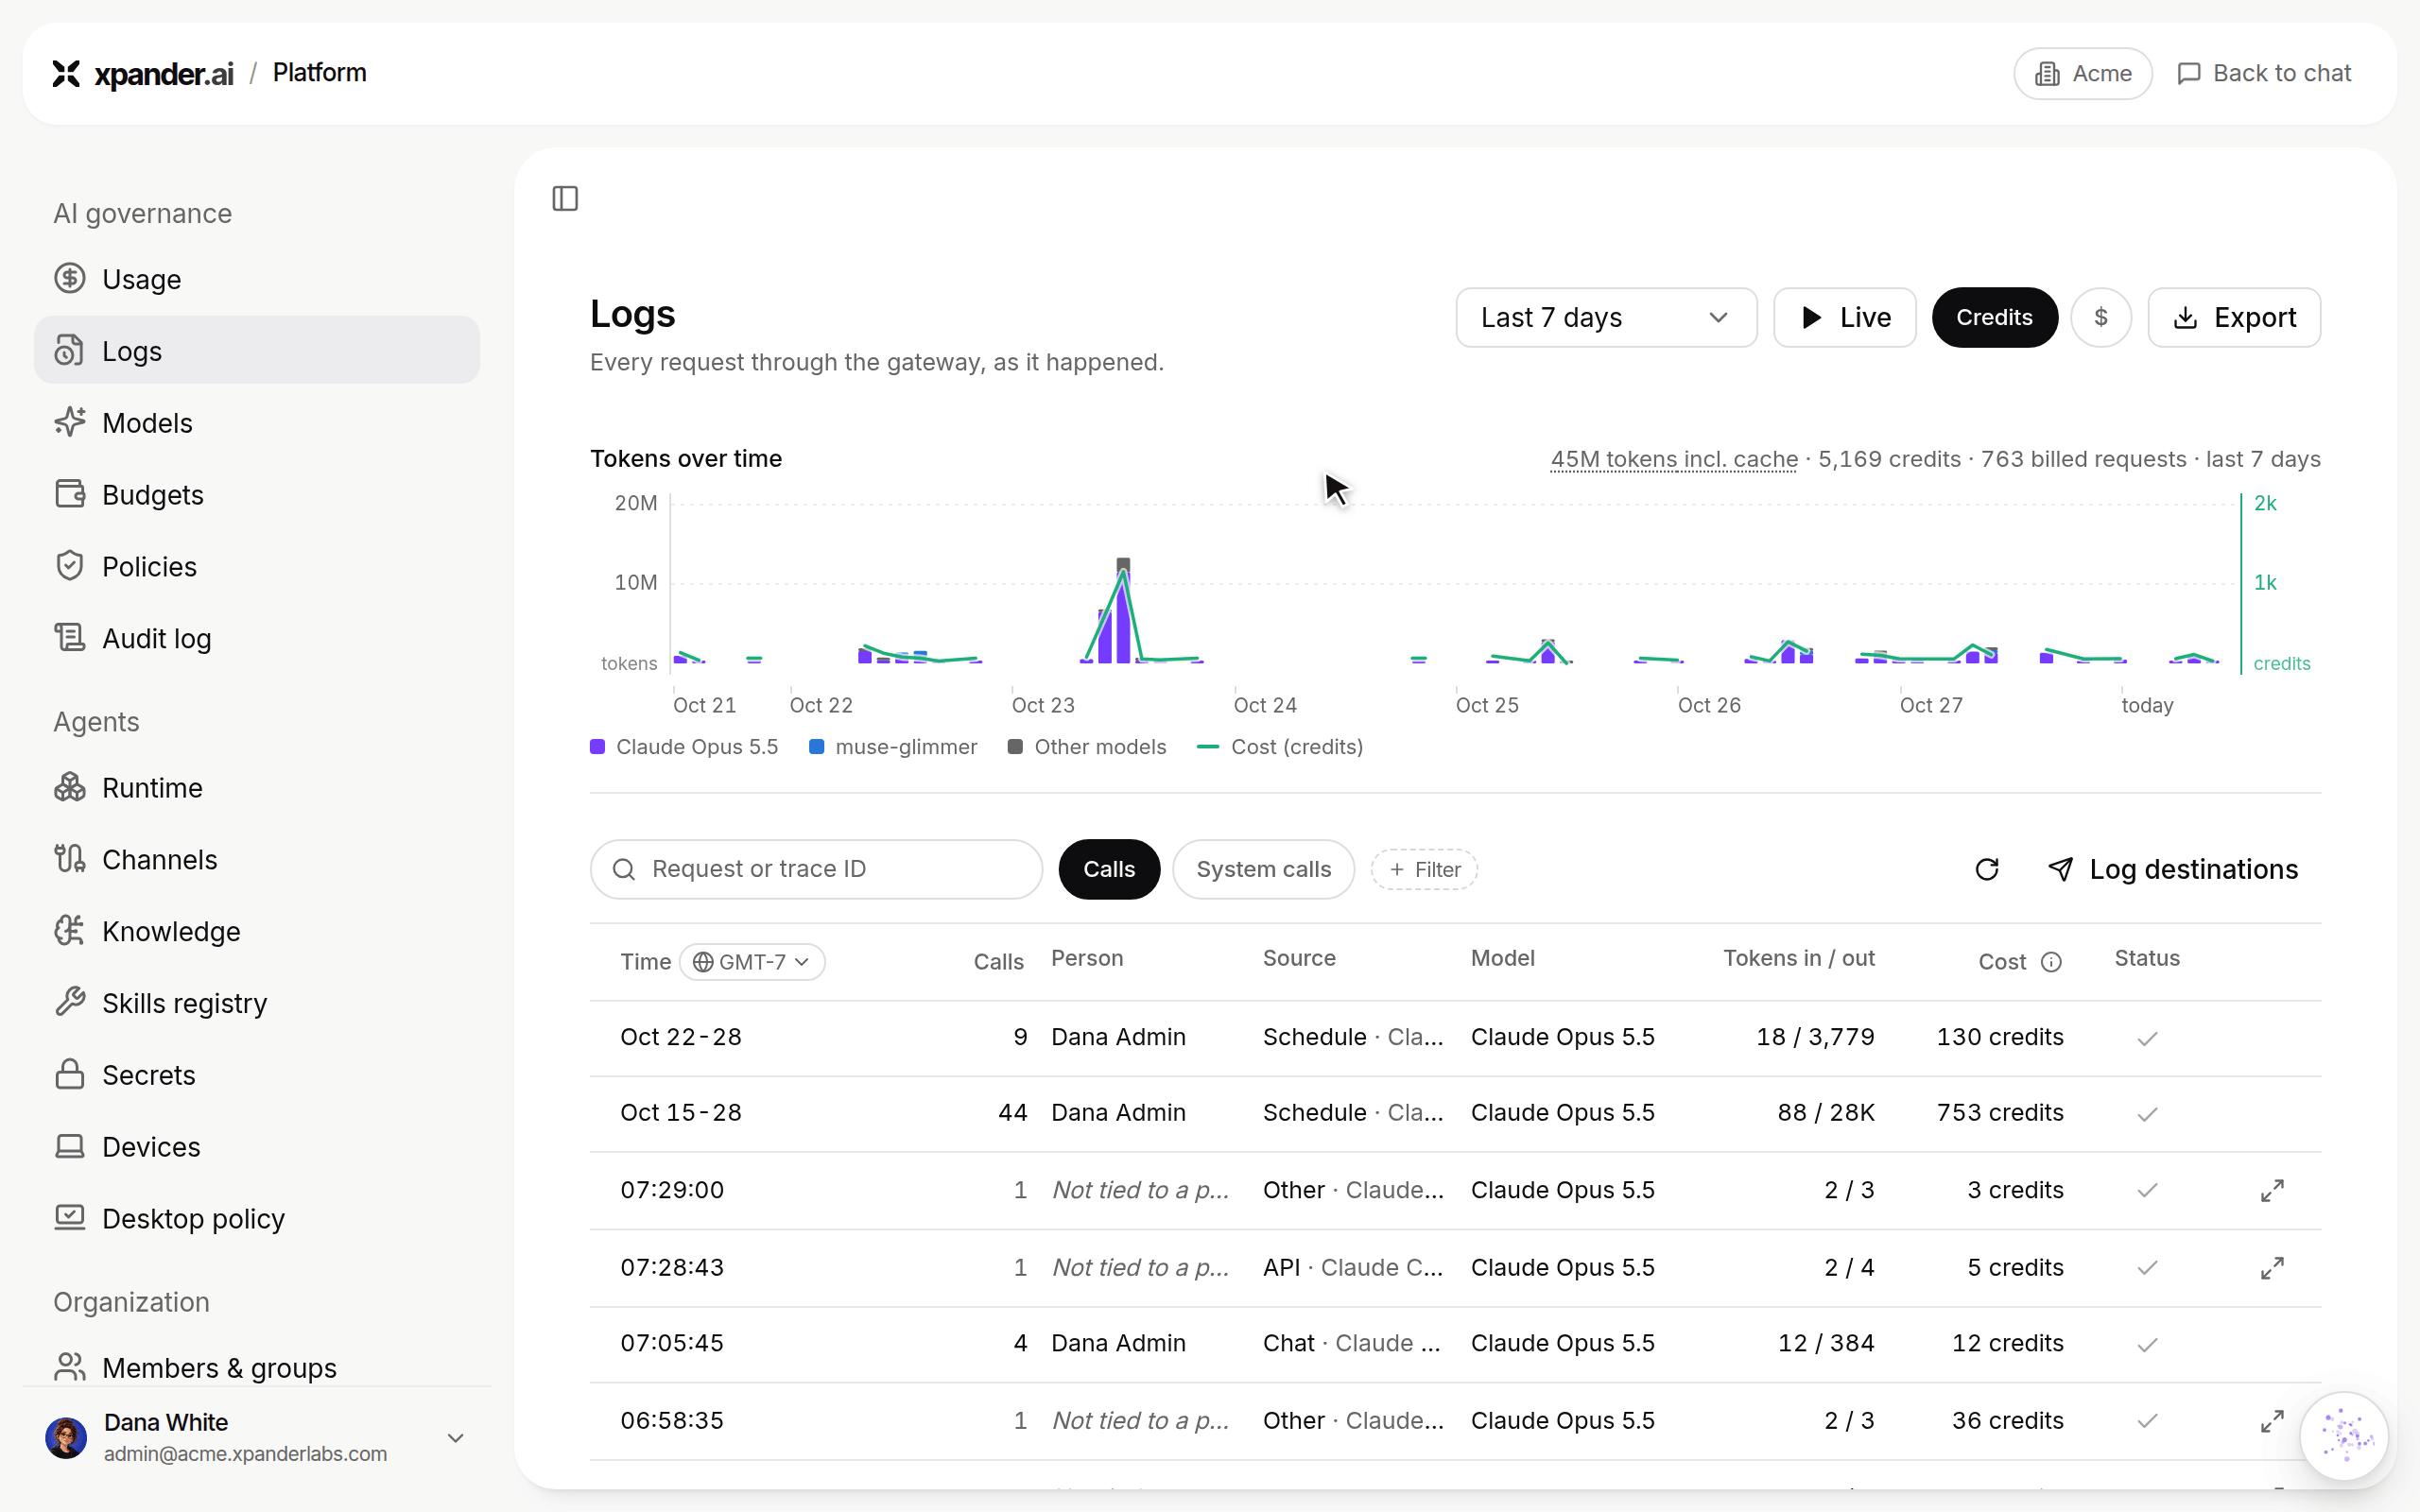Open the GMT-7 timezone dropdown
This screenshot has width=2420, height=1512.
pos(752,962)
